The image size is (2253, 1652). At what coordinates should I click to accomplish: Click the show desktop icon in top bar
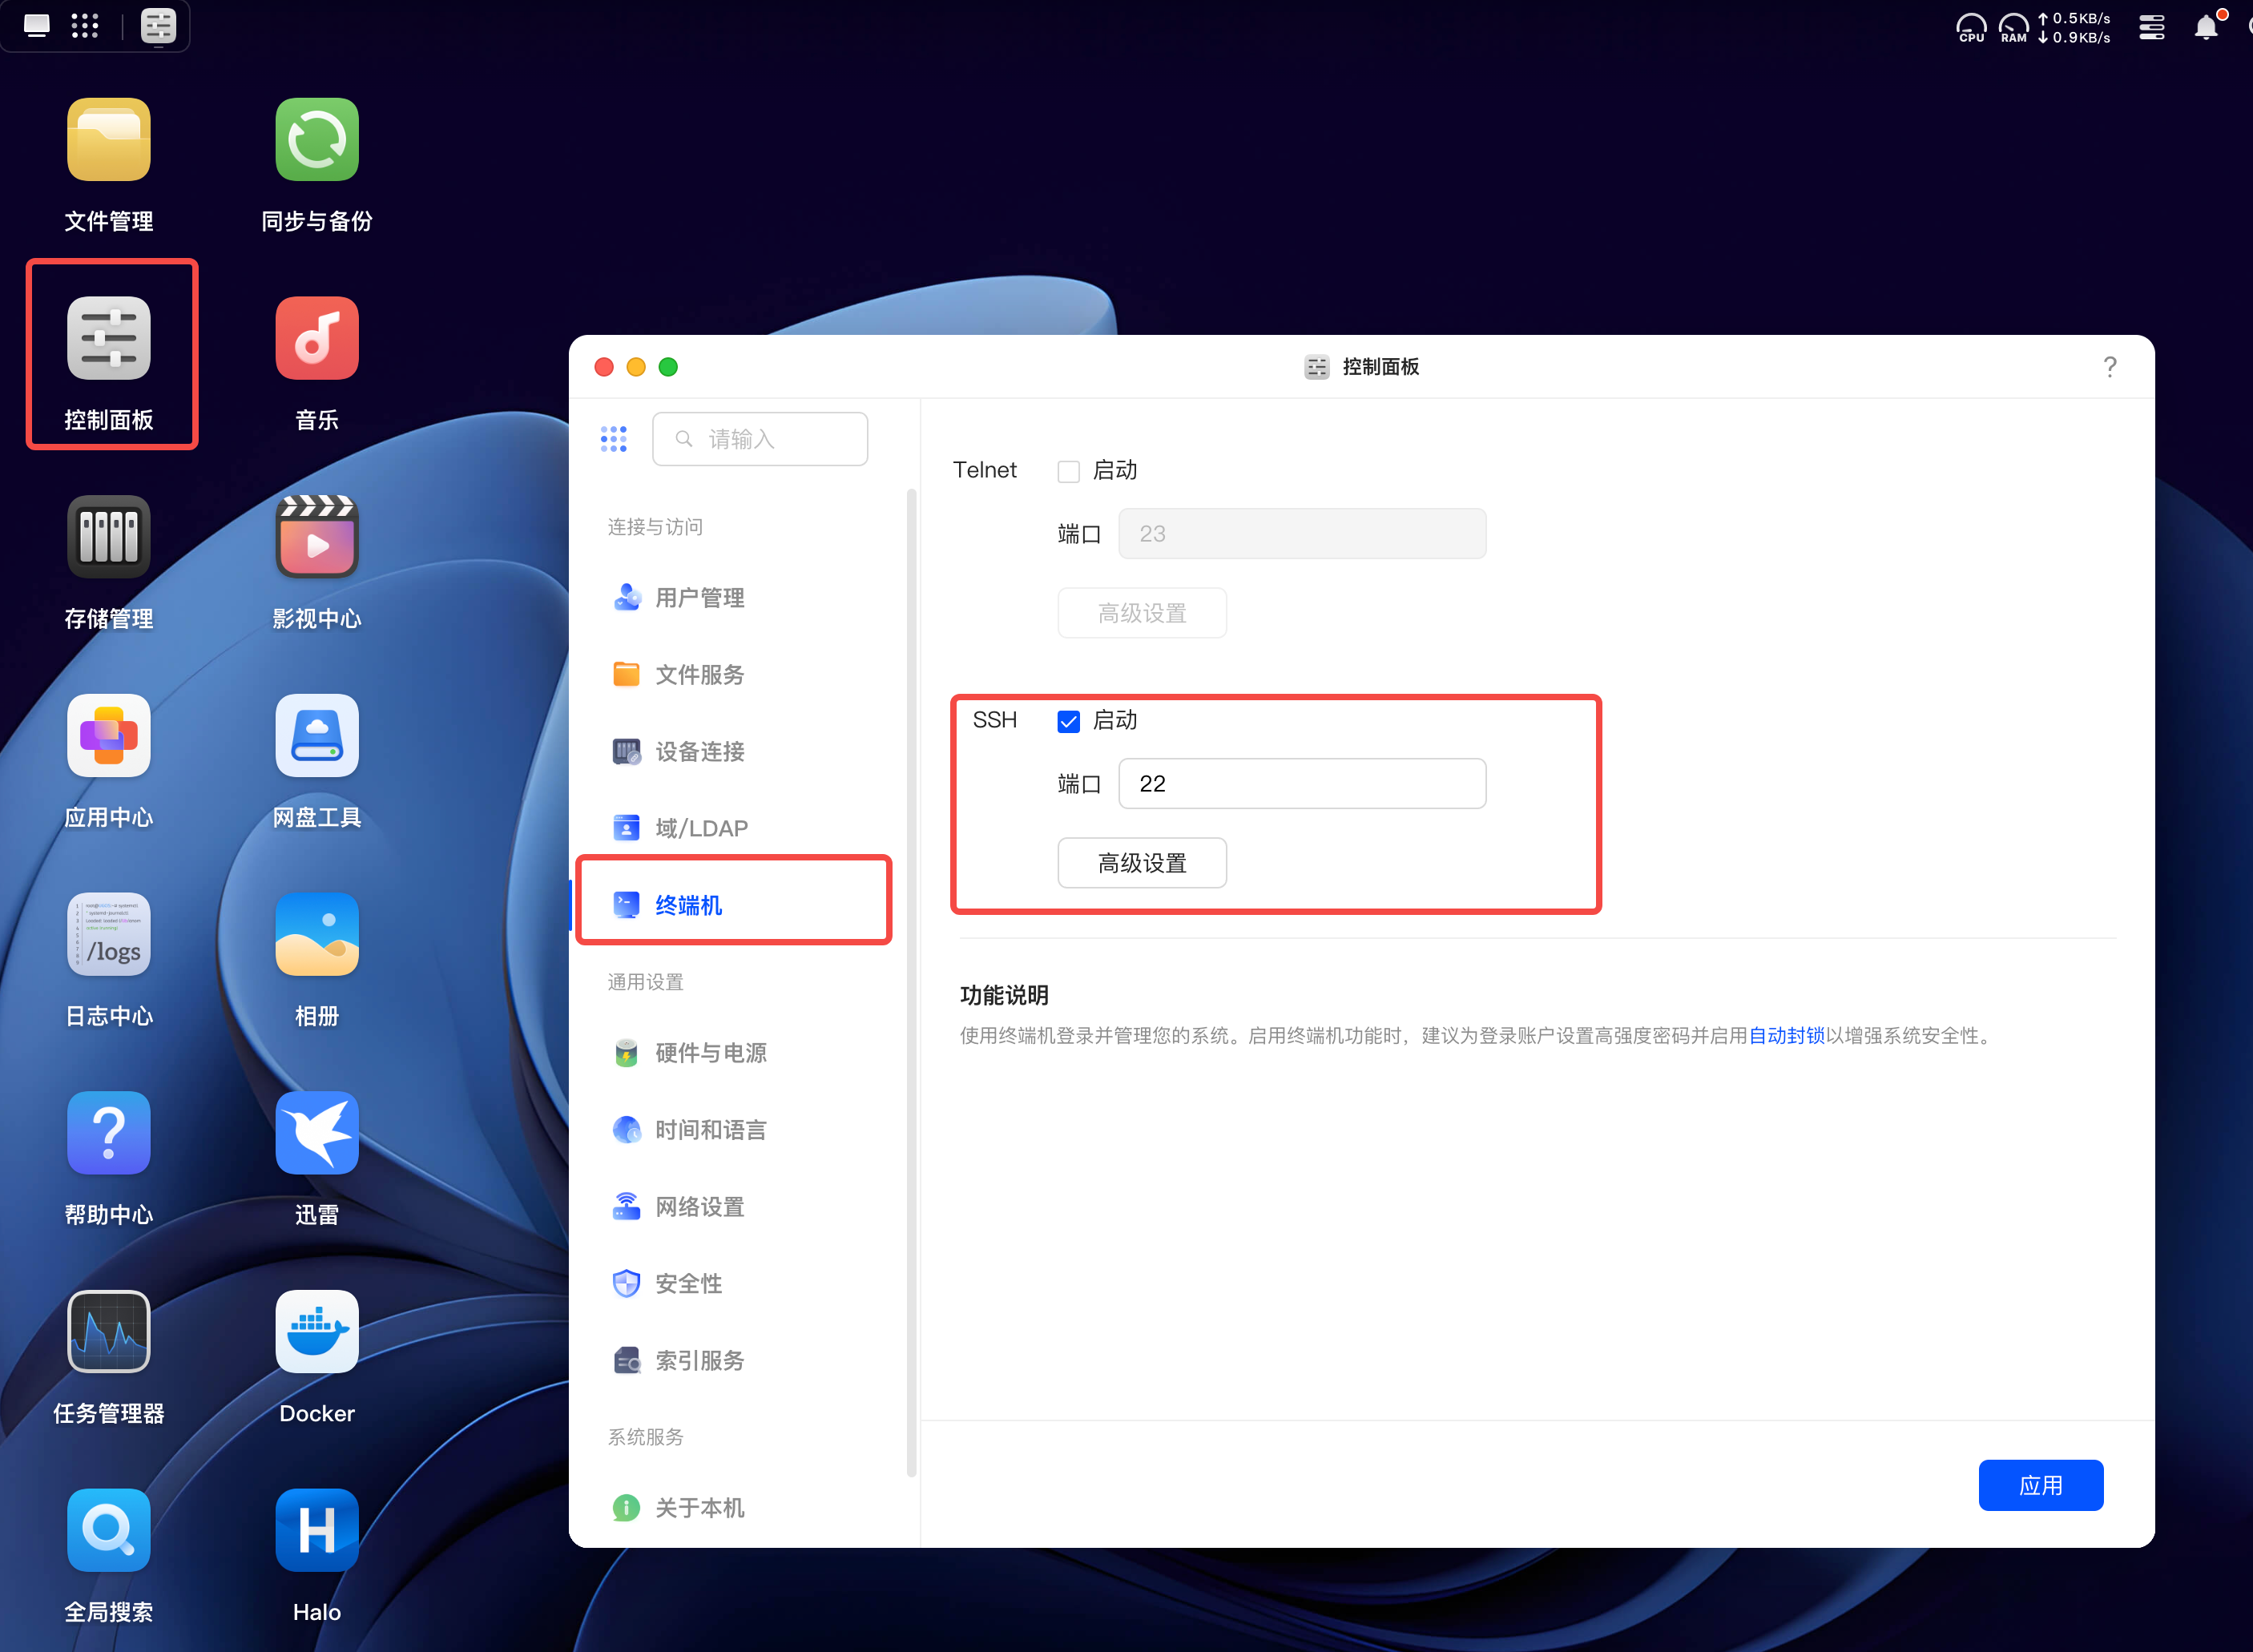pyautogui.click(x=37, y=25)
